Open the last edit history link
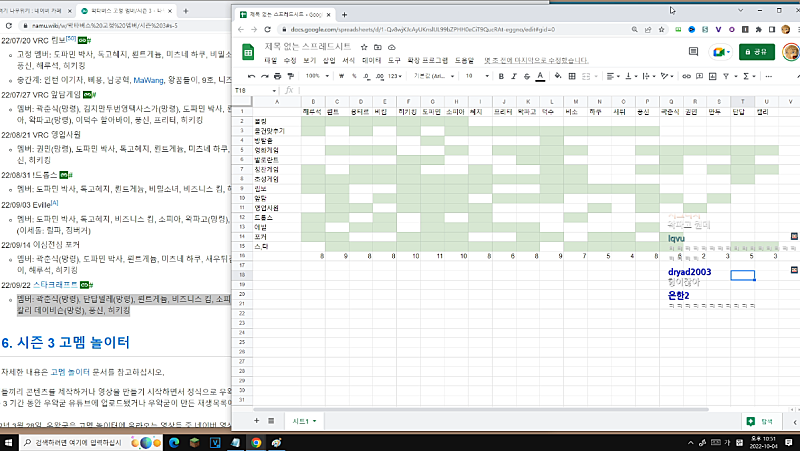Image resolution: width=800 pixels, height=451 pixels. pos(536,60)
